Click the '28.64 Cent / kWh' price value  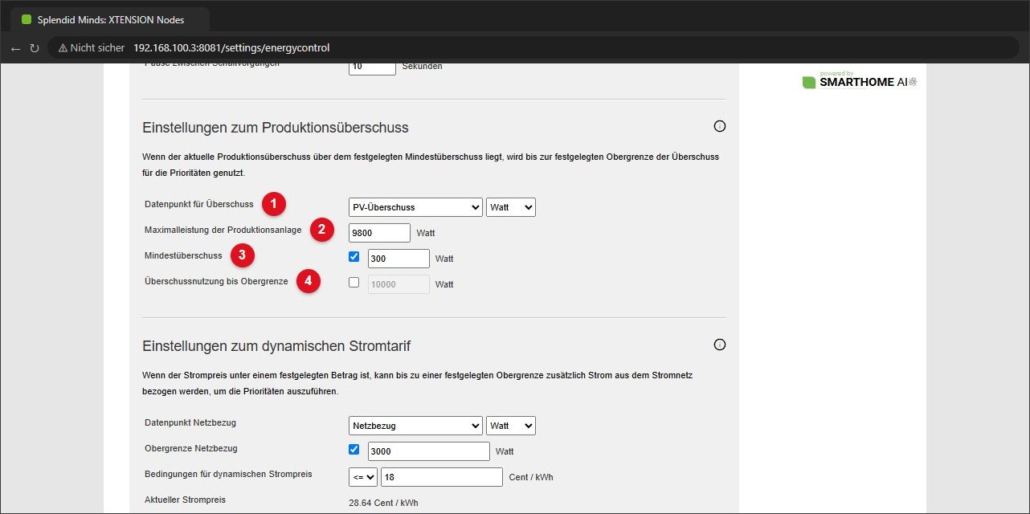(x=384, y=503)
